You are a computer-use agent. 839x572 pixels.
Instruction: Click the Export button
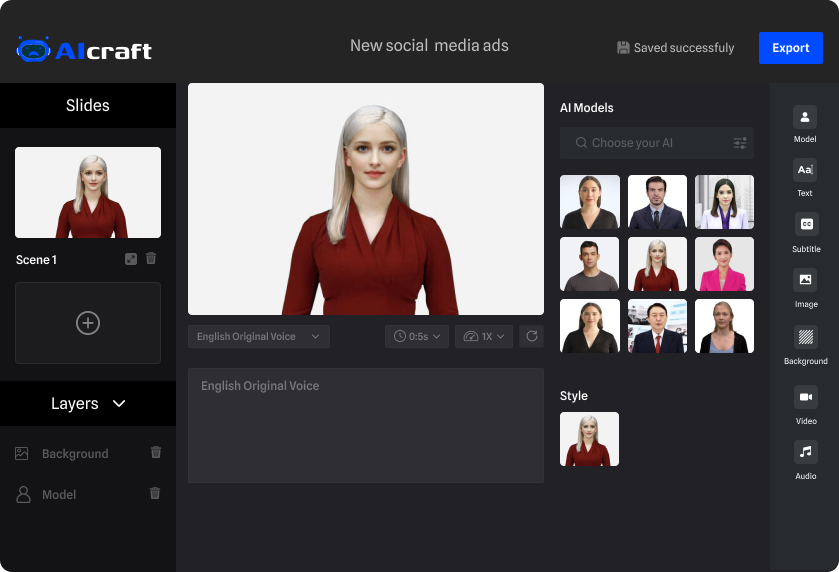click(790, 48)
